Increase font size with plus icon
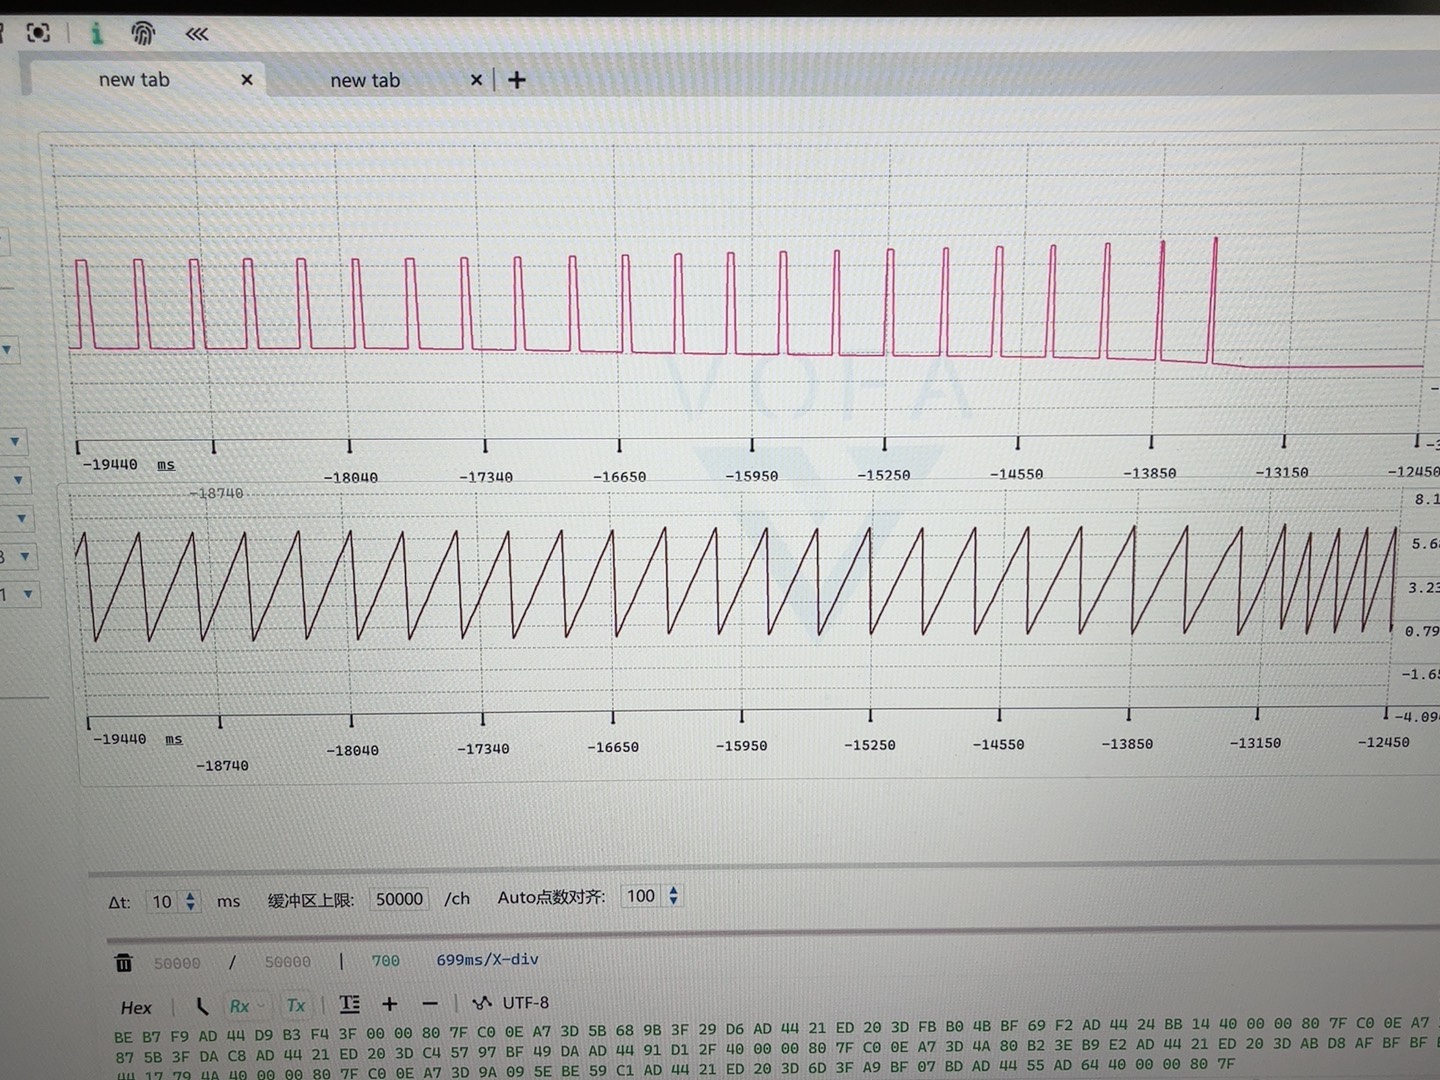1440x1080 pixels. click(390, 1003)
